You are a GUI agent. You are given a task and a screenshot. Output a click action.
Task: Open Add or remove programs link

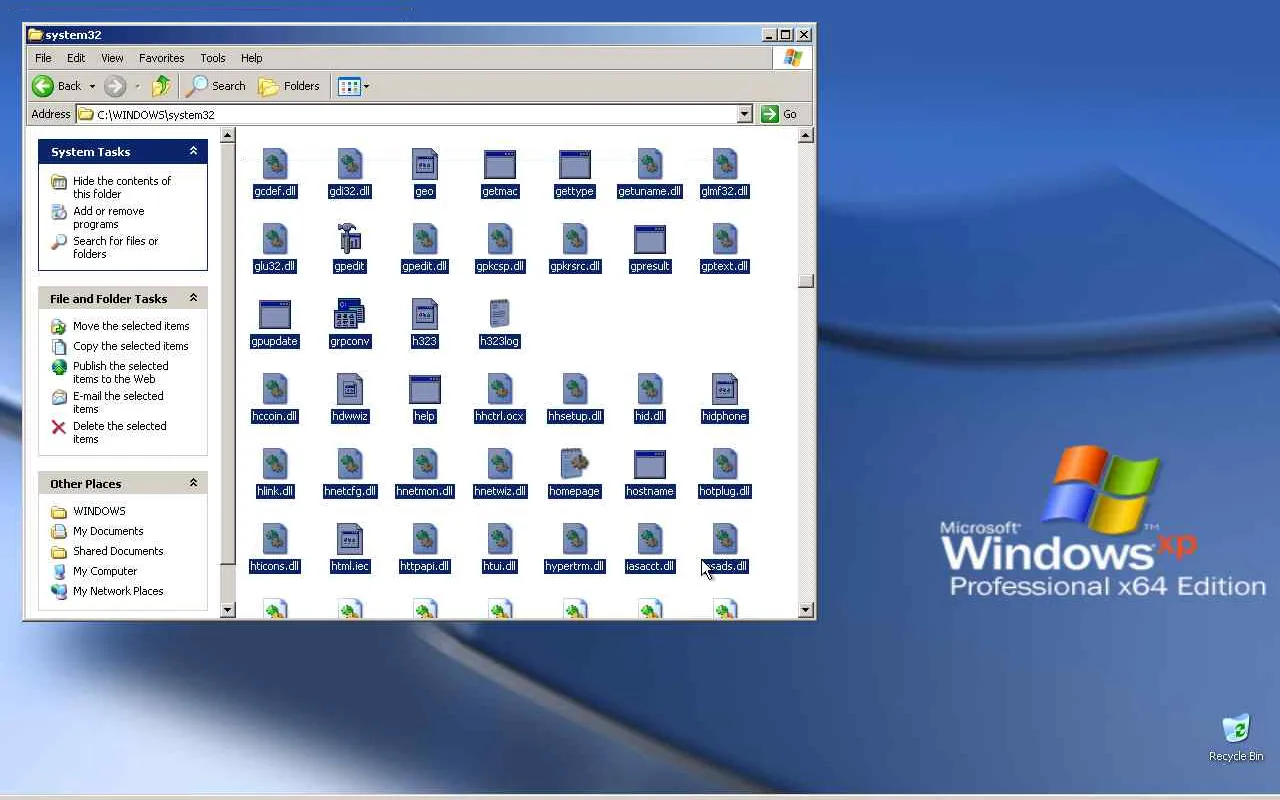(x=108, y=217)
